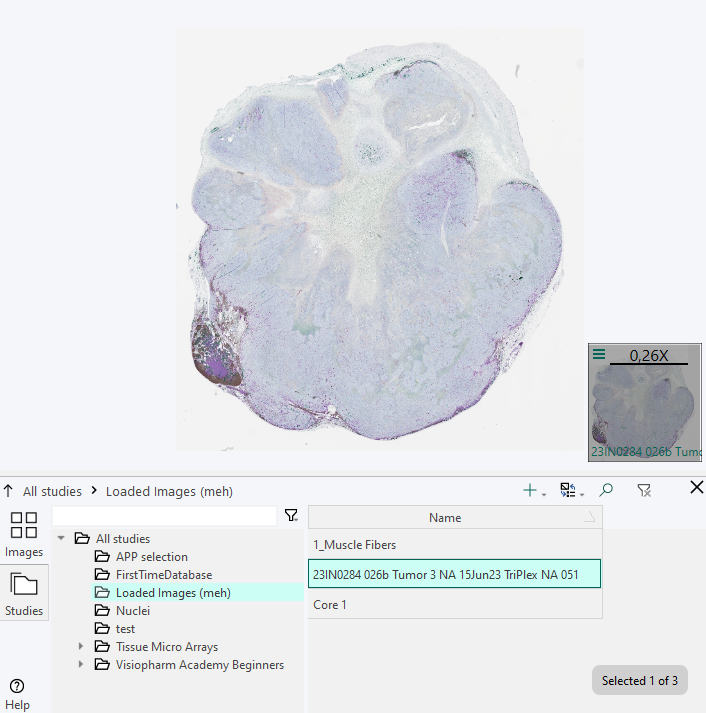Expand the Visiopharm Academy Beginners node
Screen dimensions: 706x713
point(80,664)
